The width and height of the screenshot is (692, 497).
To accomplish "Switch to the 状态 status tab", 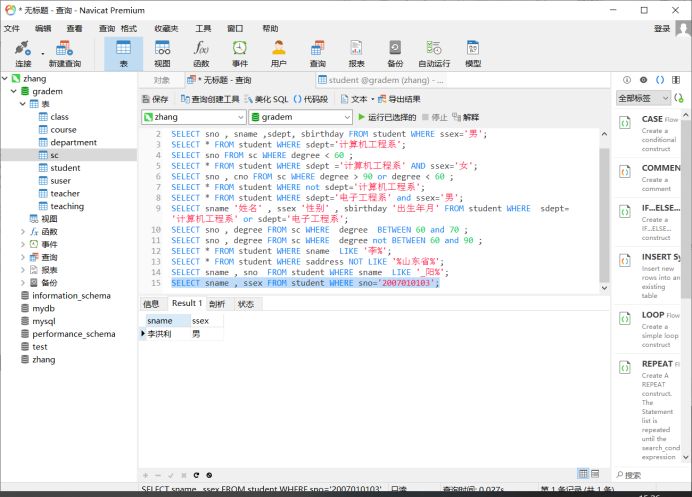I will 245,304.
